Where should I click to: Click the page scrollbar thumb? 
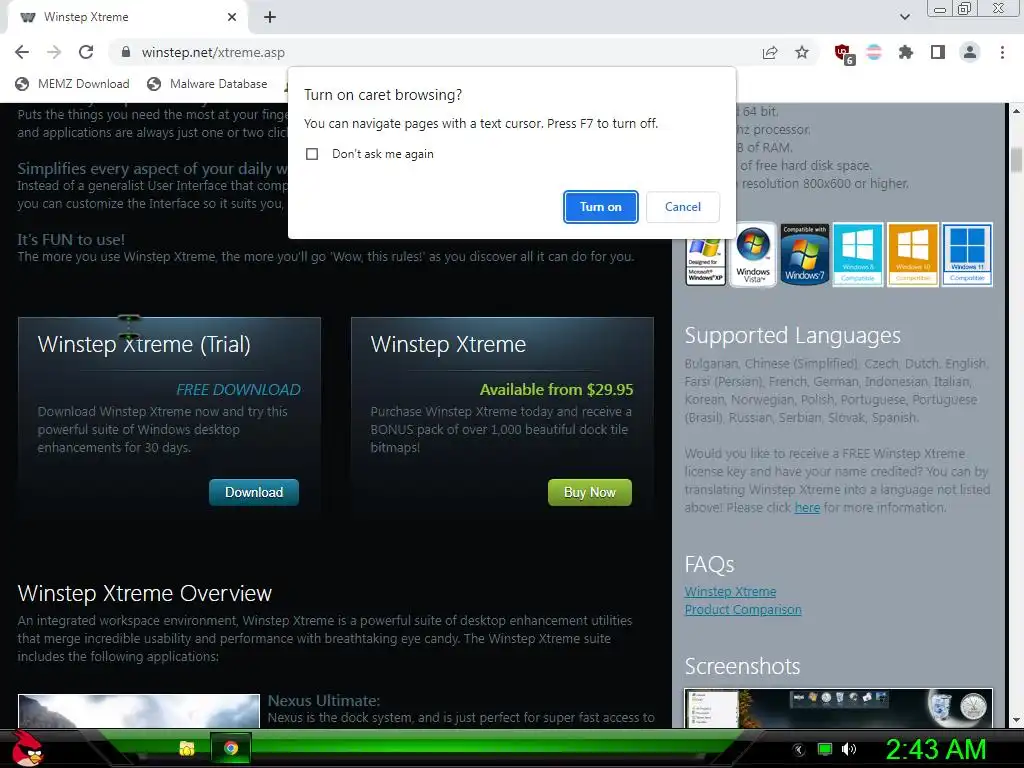point(1016,160)
